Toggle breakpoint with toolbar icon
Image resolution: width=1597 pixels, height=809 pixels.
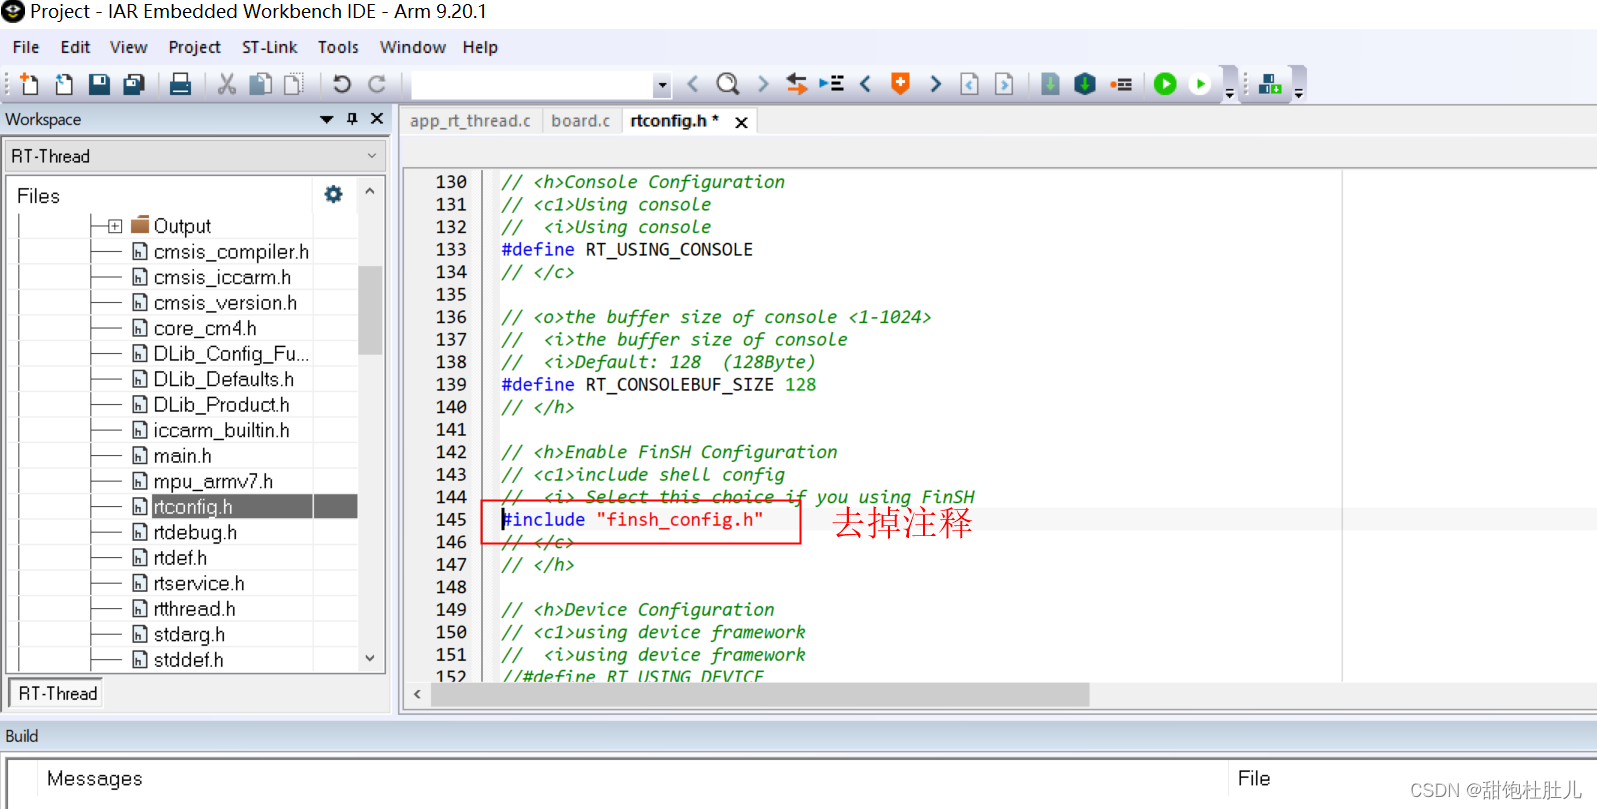[1121, 84]
